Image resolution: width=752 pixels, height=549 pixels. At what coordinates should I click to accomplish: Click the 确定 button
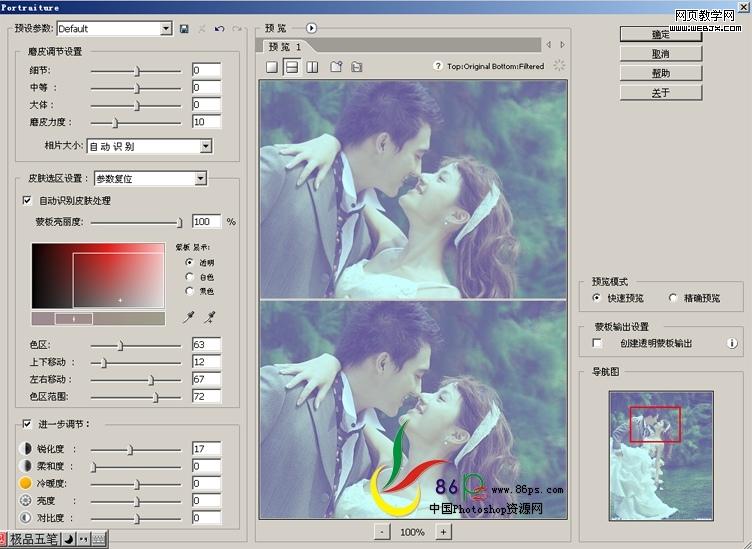(x=661, y=34)
